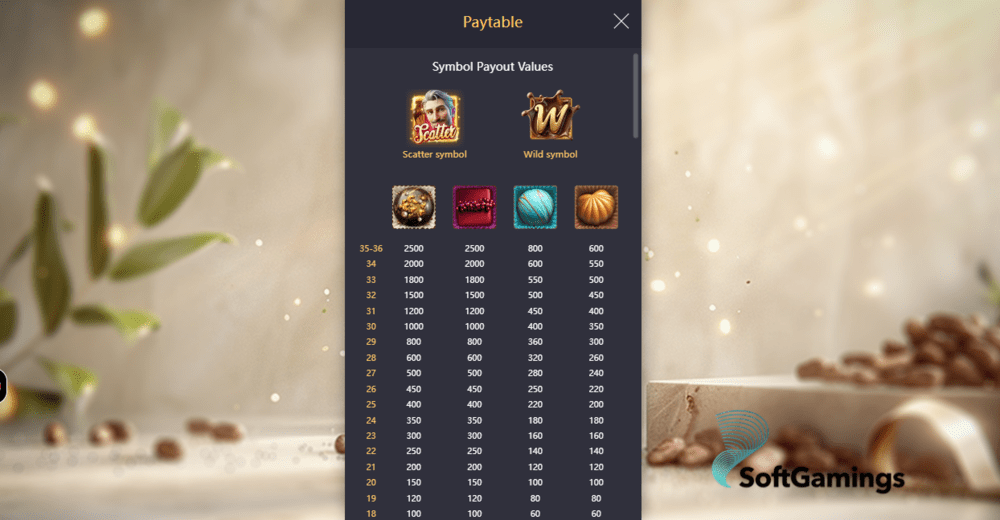
Task: Select the row label 25
Action: [x=371, y=404]
